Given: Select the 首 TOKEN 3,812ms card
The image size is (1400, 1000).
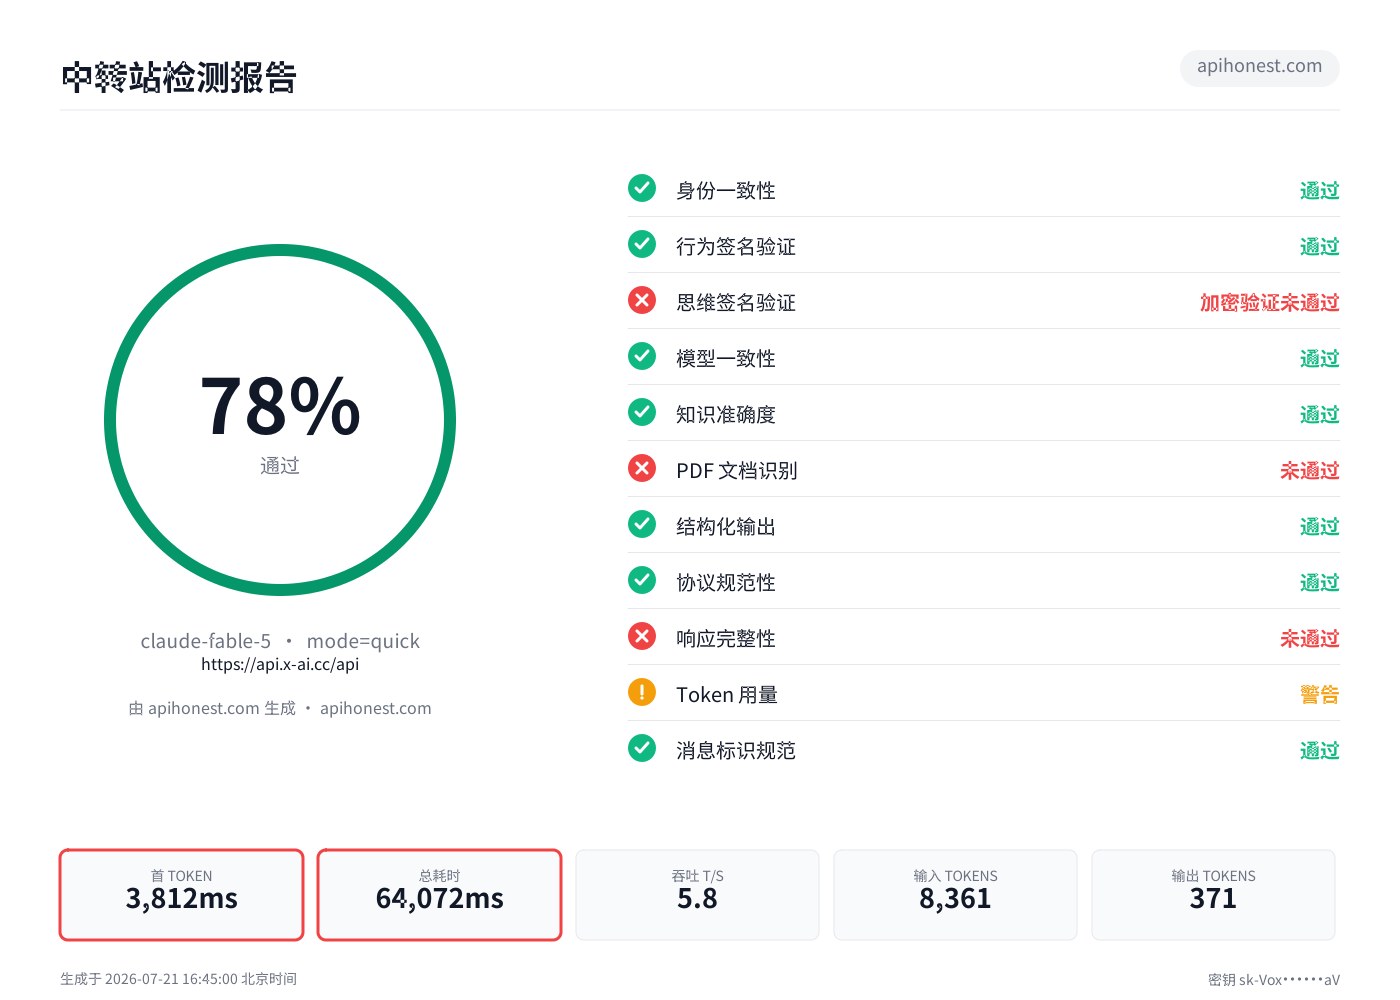Looking at the screenshot, I should pyautogui.click(x=181, y=895).
